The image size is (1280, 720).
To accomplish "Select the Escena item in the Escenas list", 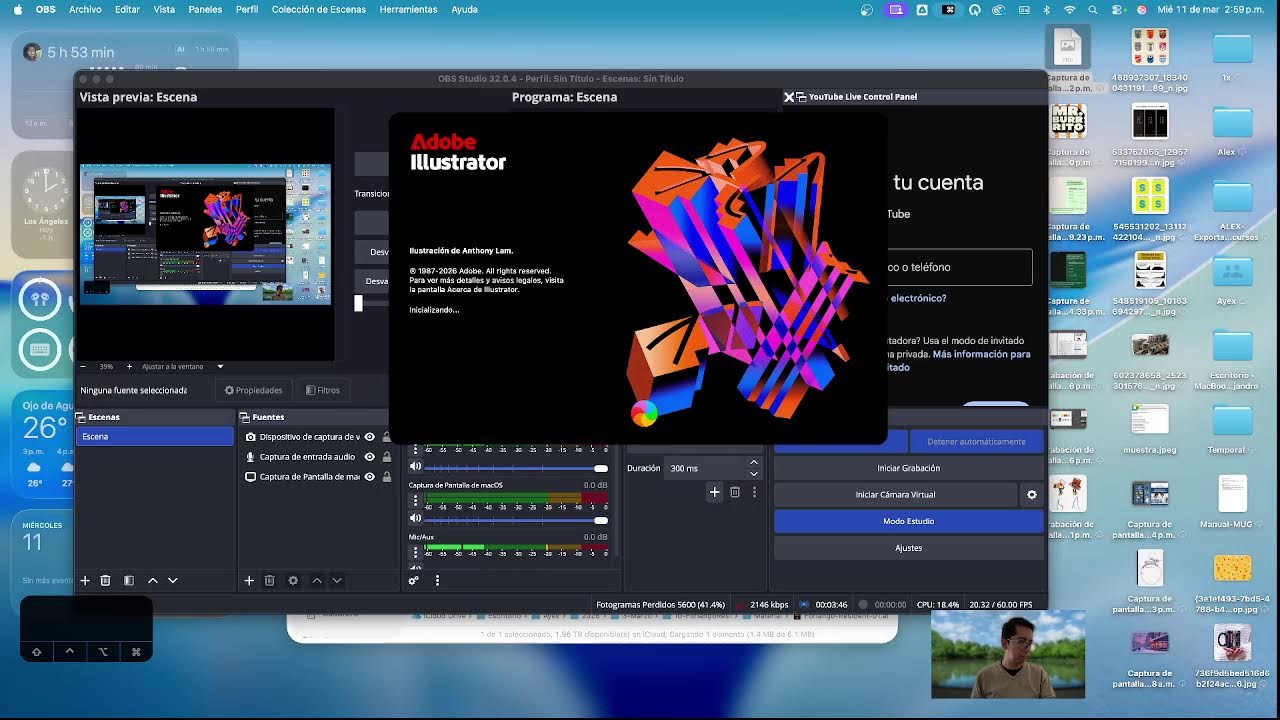I will [155, 437].
